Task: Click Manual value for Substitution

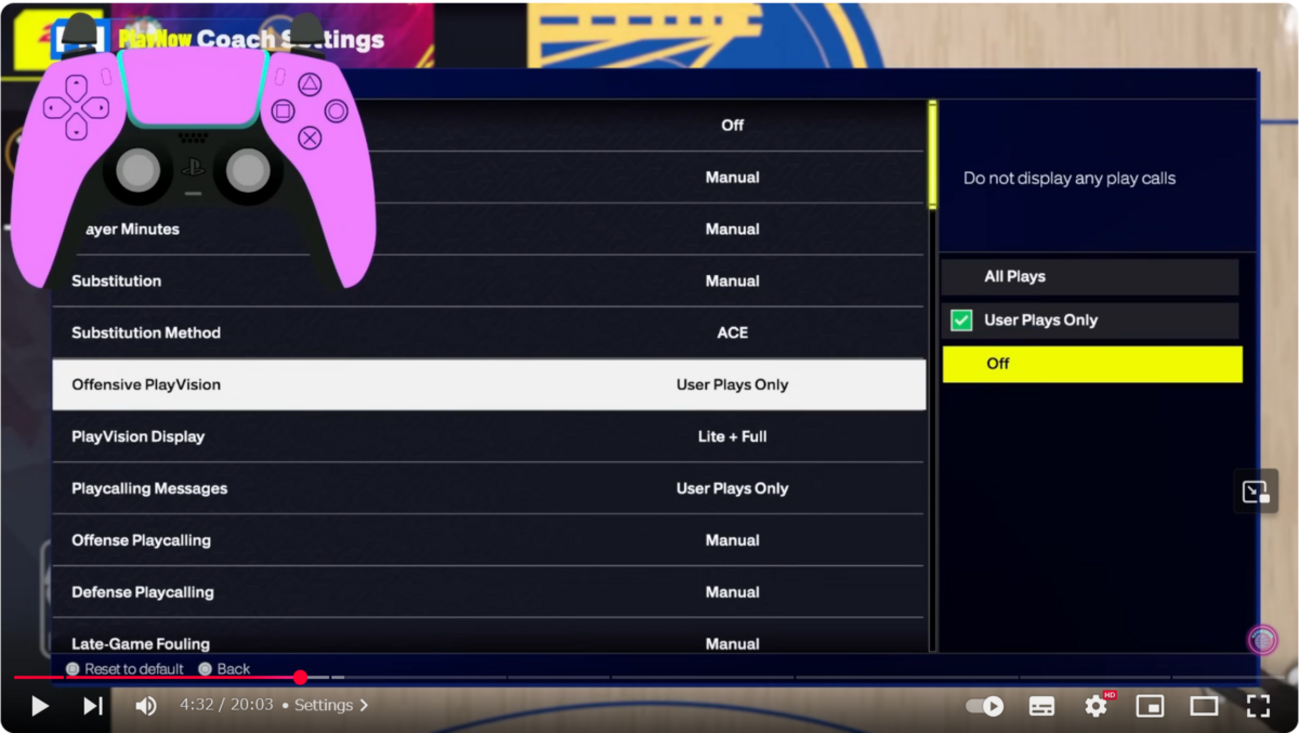Action: tap(732, 281)
